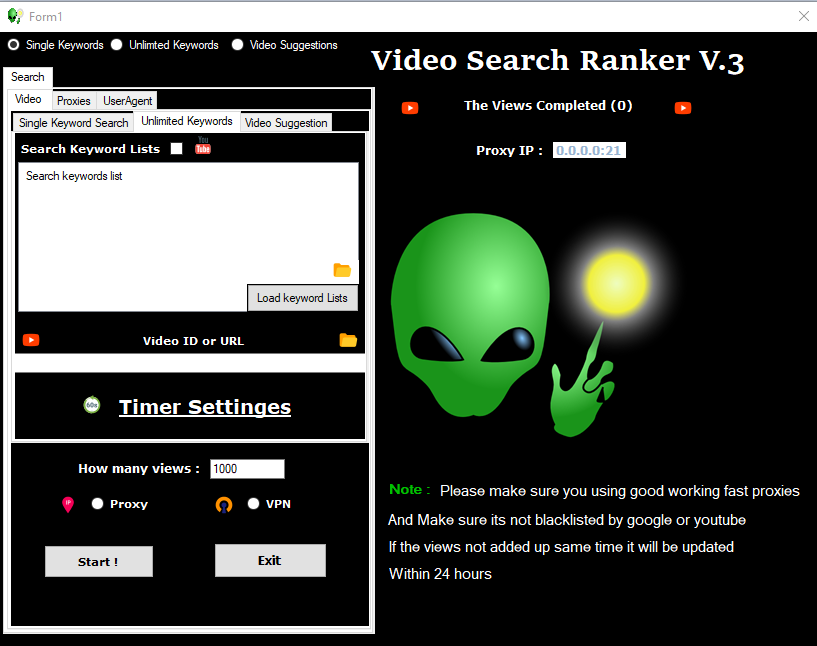Click the orange OpenVPN icon near VPN
817x646 pixels.
[224, 504]
